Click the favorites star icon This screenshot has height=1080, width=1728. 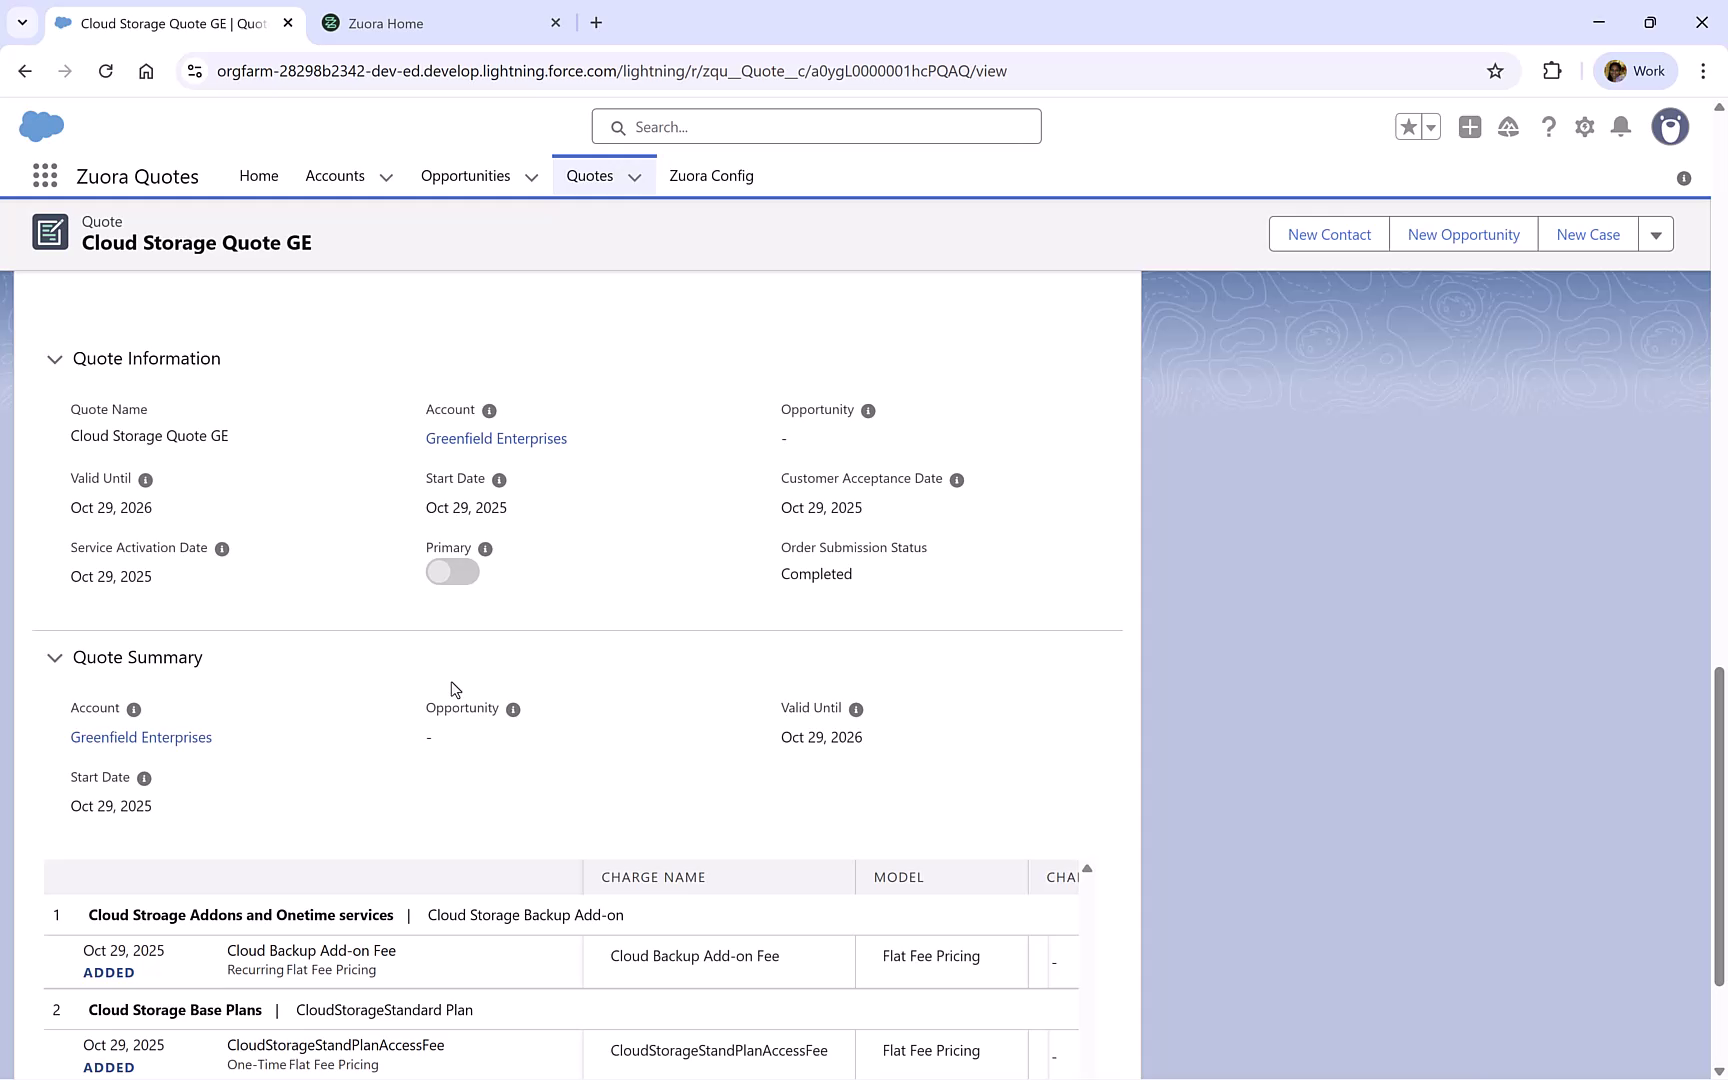pyautogui.click(x=1407, y=126)
